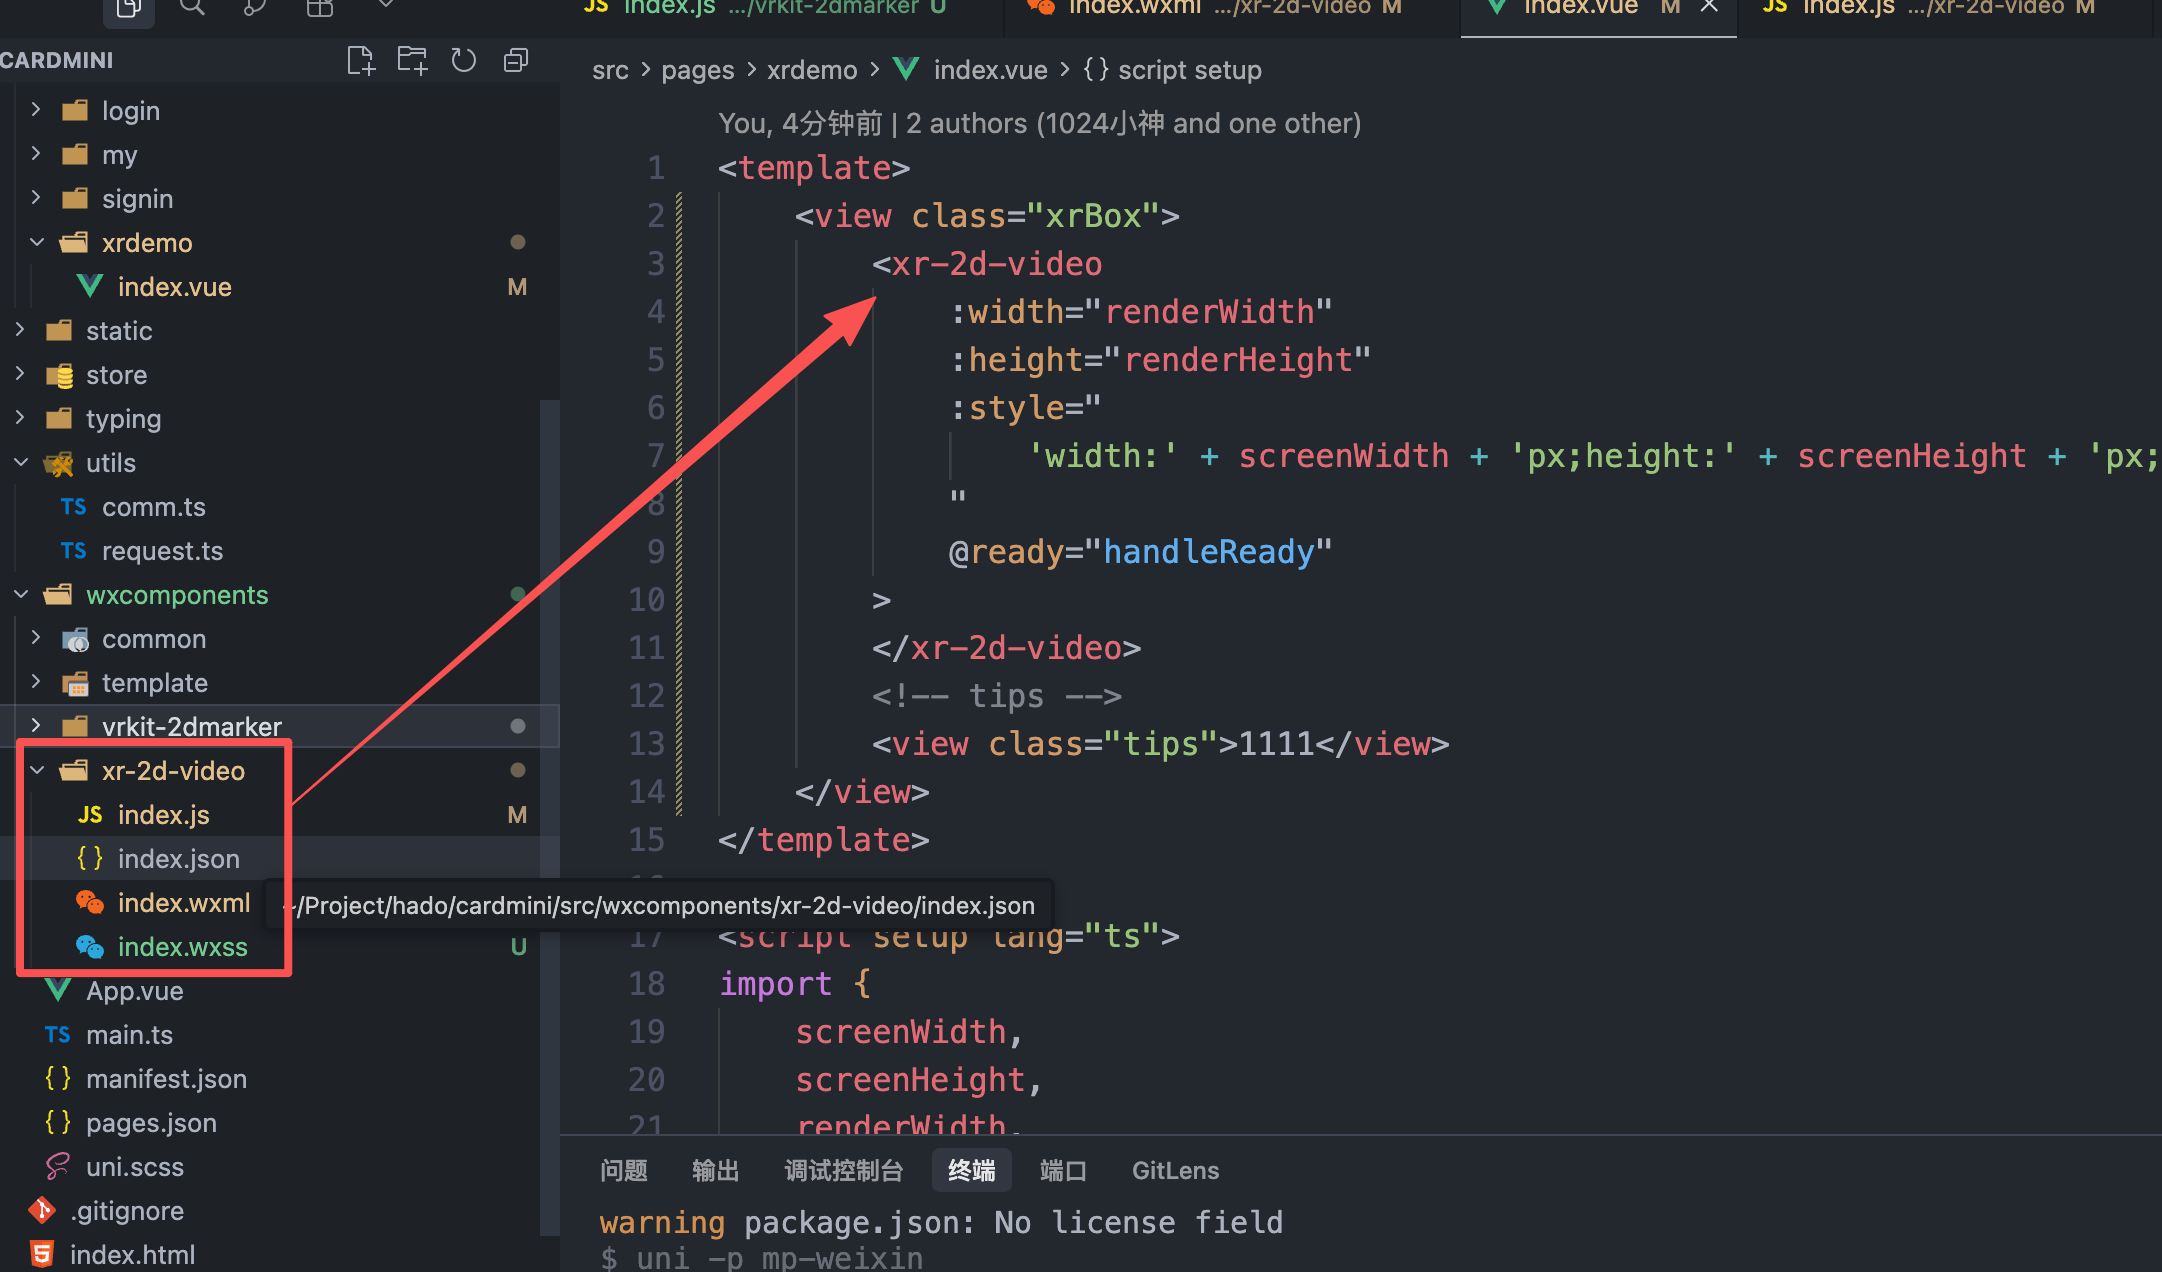Click the GitLens authors annotation line
The height and width of the screenshot is (1272, 2162).
1039,123
